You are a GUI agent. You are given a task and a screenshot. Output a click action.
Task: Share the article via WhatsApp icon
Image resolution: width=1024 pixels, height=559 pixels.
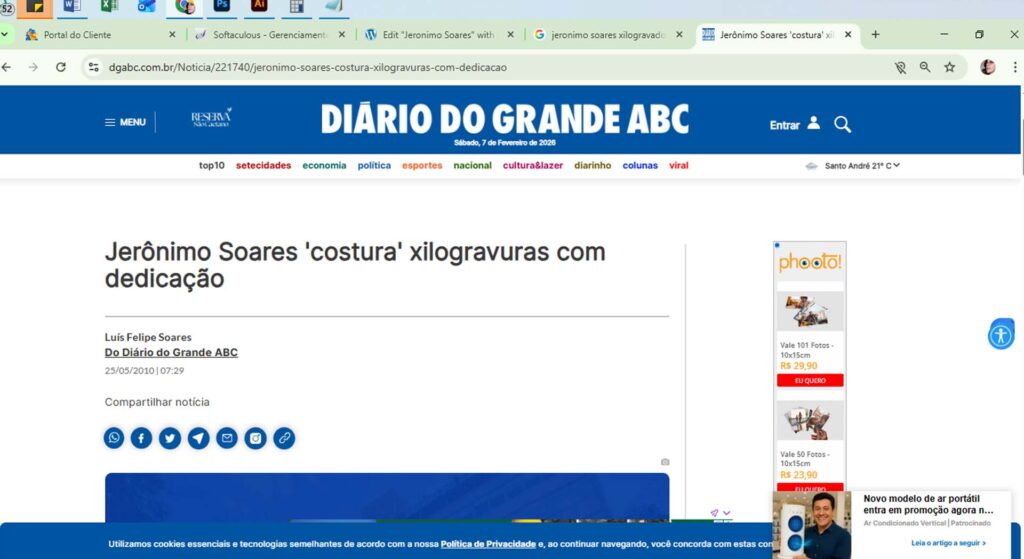click(115, 438)
